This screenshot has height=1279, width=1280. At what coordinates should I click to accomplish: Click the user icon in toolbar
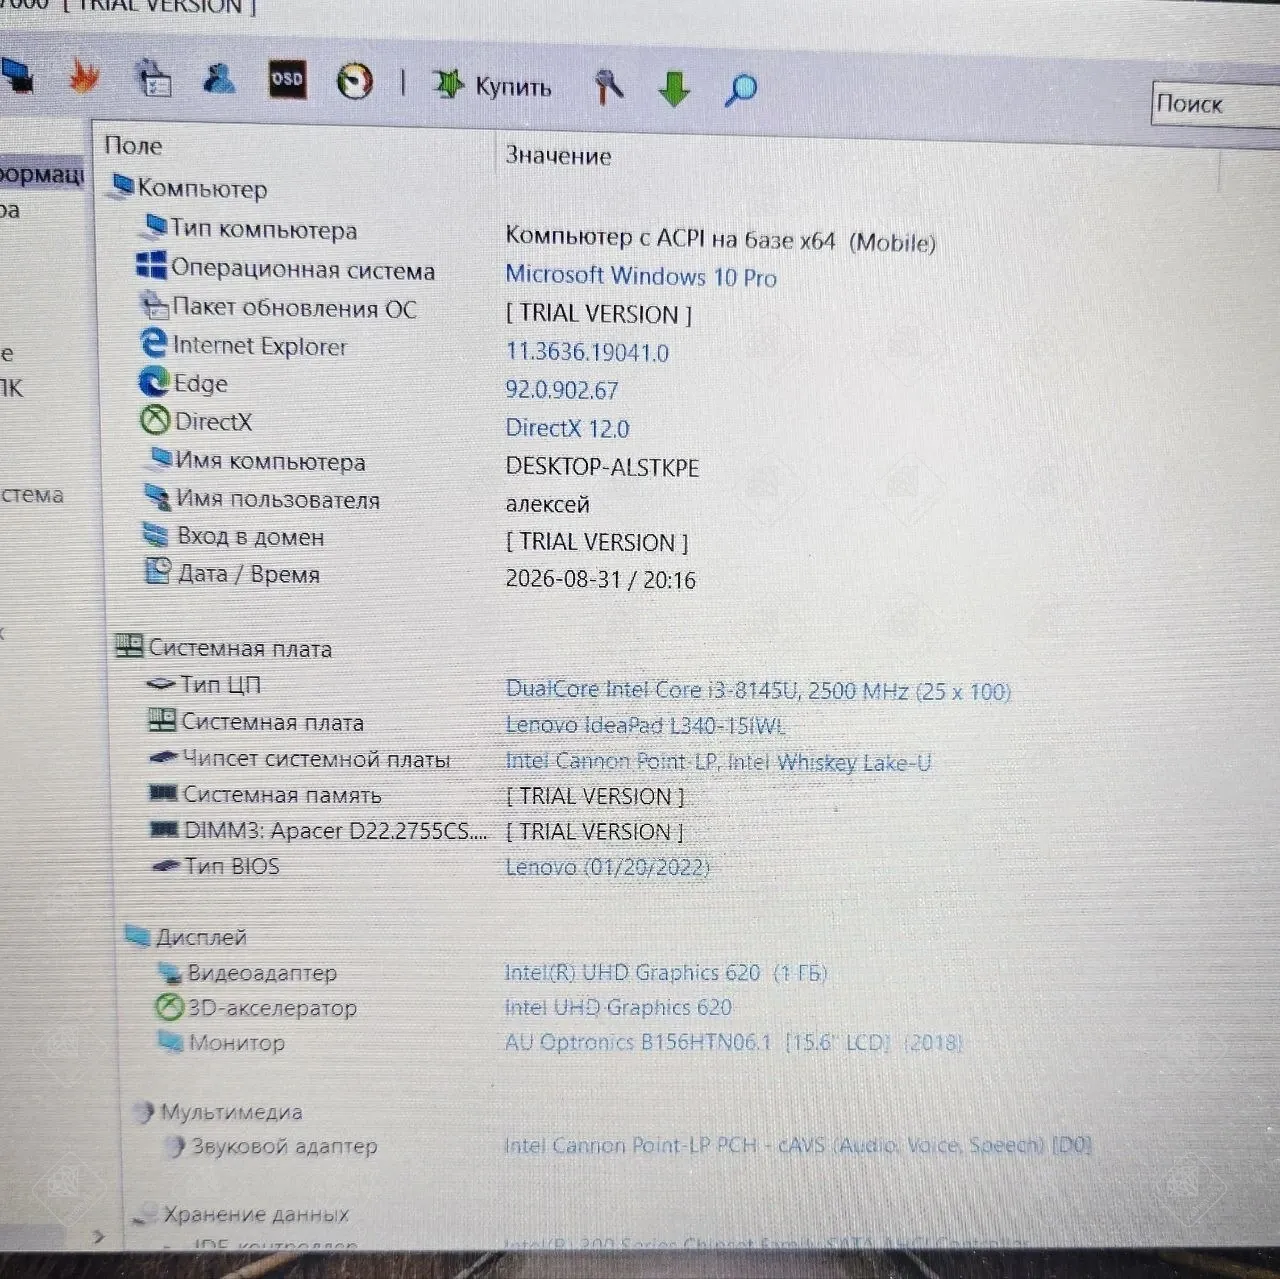click(x=219, y=78)
